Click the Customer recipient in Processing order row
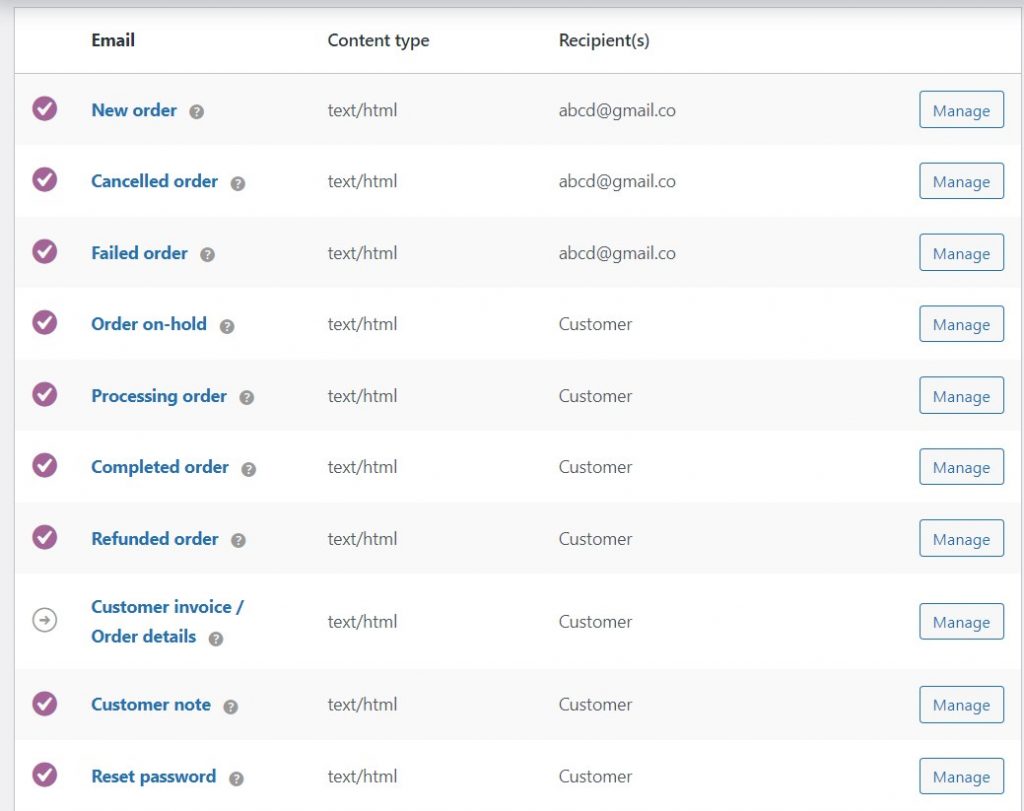Viewport: 1024px width, 811px height. 596,396
